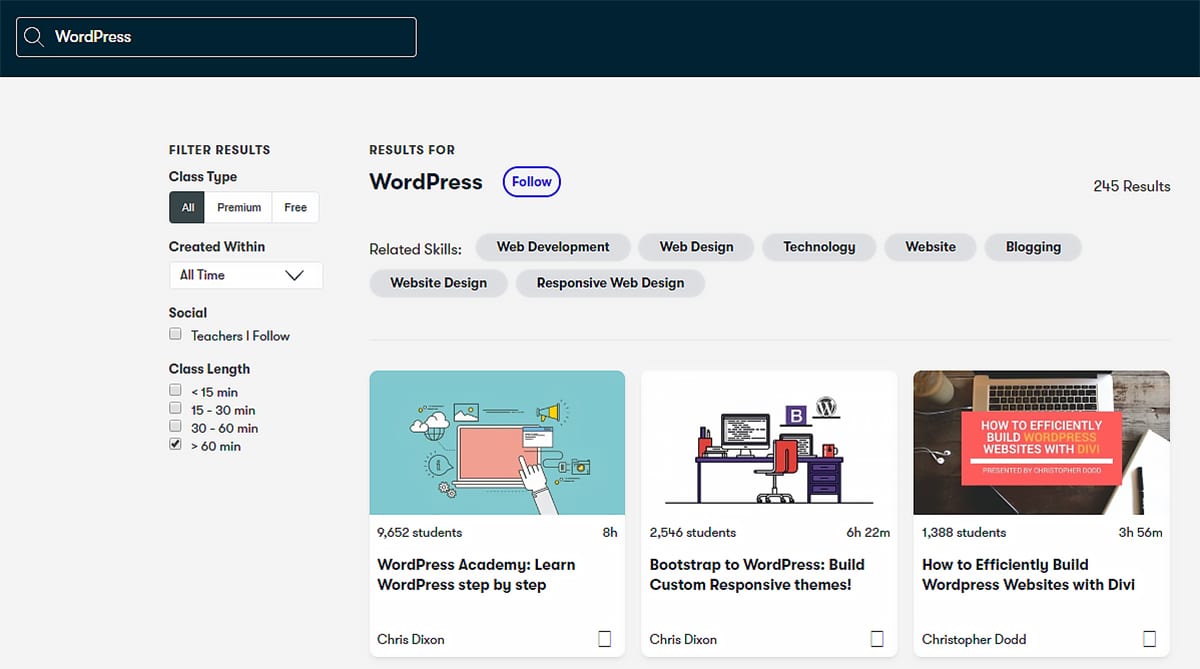Select Technology related skill
The width and height of the screenshot is (1200, 669).
coord(819,247)
